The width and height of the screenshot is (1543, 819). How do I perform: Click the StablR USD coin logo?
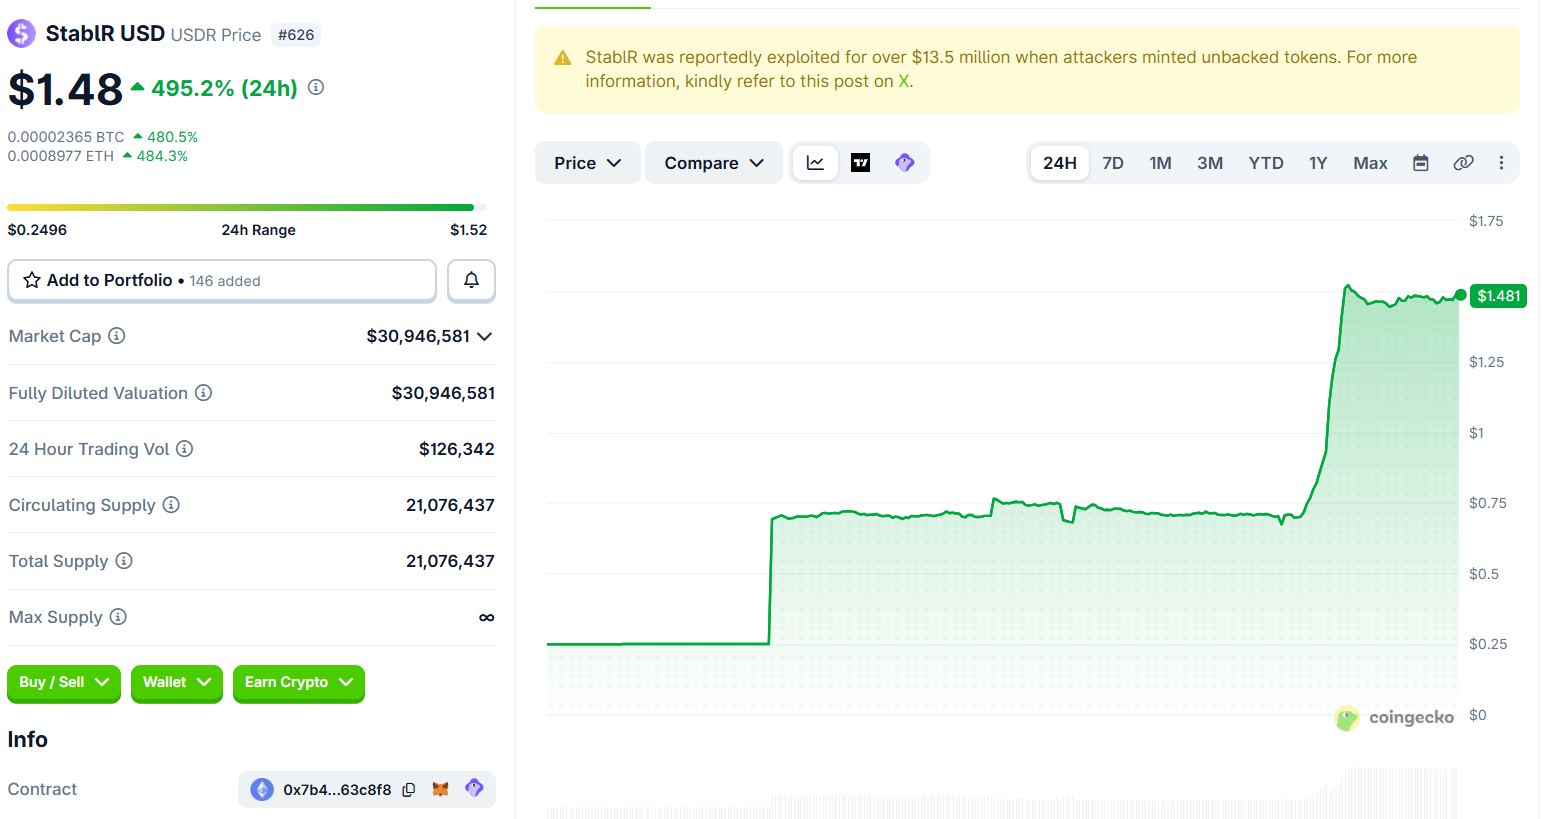coord(21,34)
